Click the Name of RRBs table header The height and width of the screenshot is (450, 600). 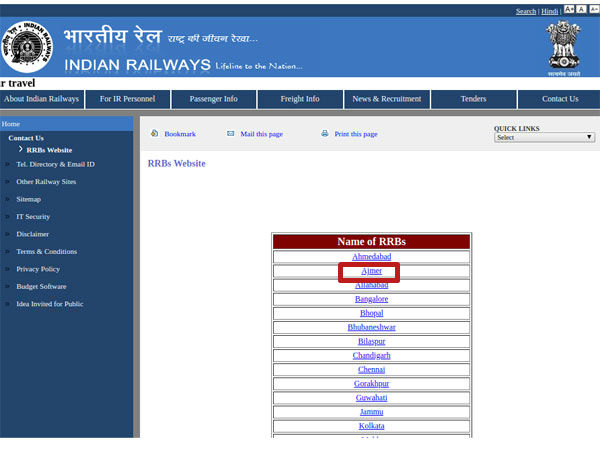(372, 242)
